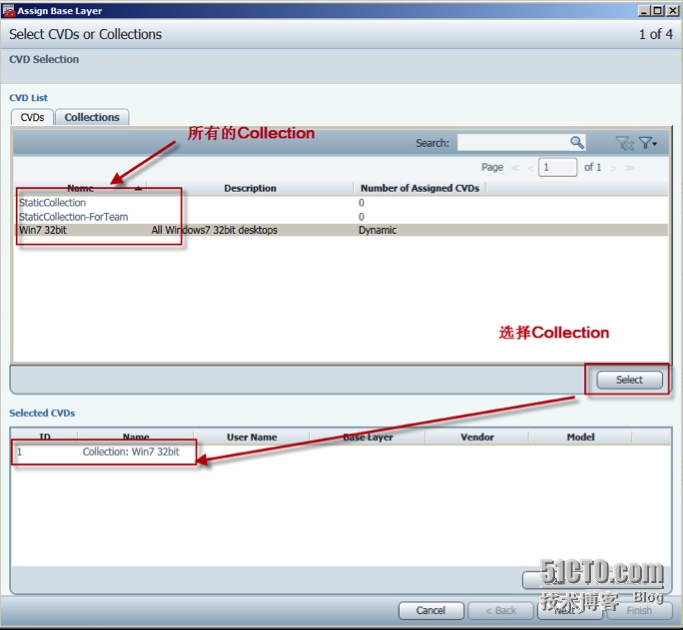Screen dimensions: 683x630
Task: Go to the first page arrow
Action: 515,168
